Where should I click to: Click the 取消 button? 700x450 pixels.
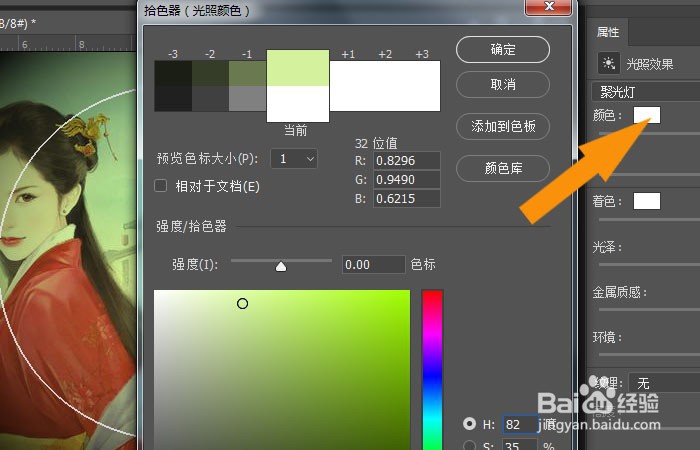point(503,84)
